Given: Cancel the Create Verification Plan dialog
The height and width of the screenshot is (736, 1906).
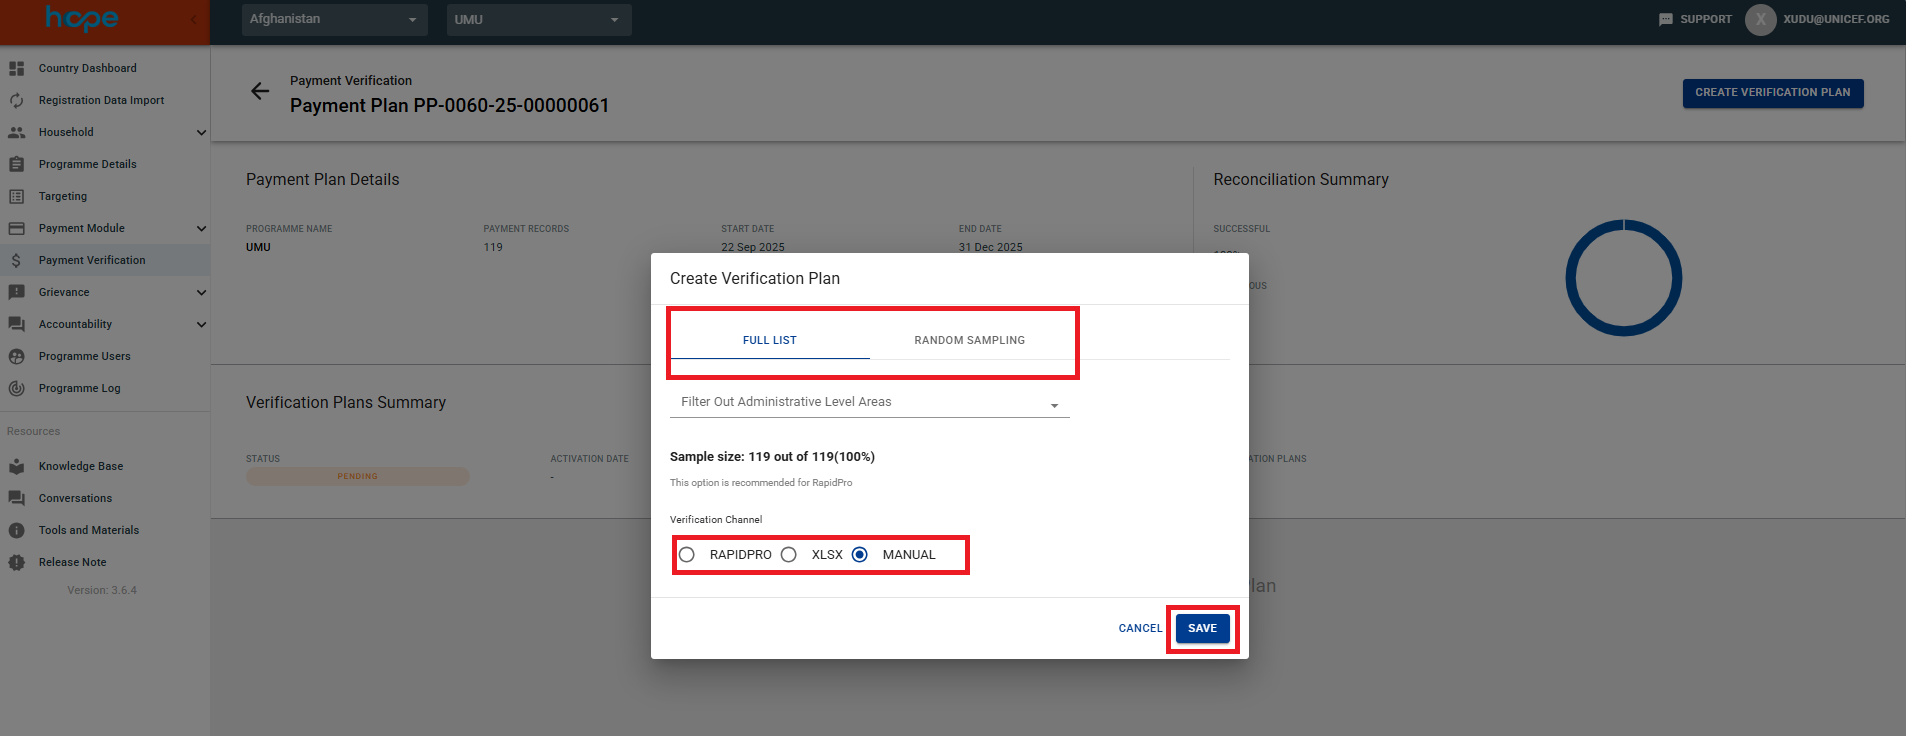Looking at the screenshot, I should 1140,628.
